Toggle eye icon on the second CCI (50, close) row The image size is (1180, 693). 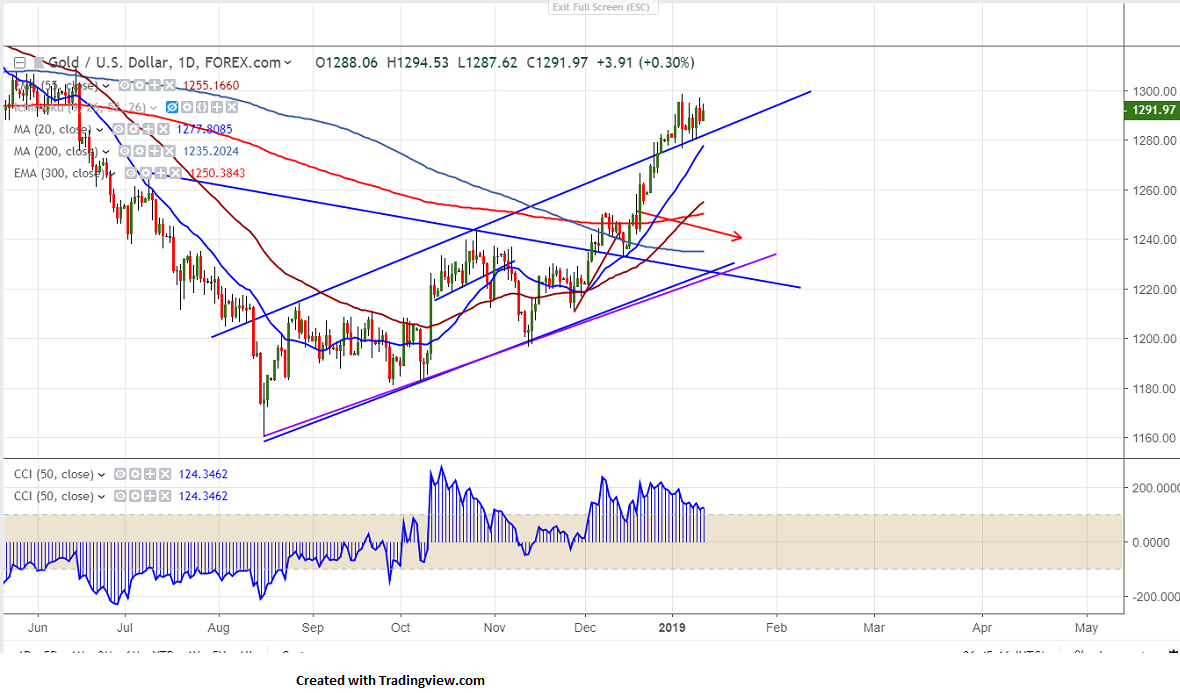120,496
